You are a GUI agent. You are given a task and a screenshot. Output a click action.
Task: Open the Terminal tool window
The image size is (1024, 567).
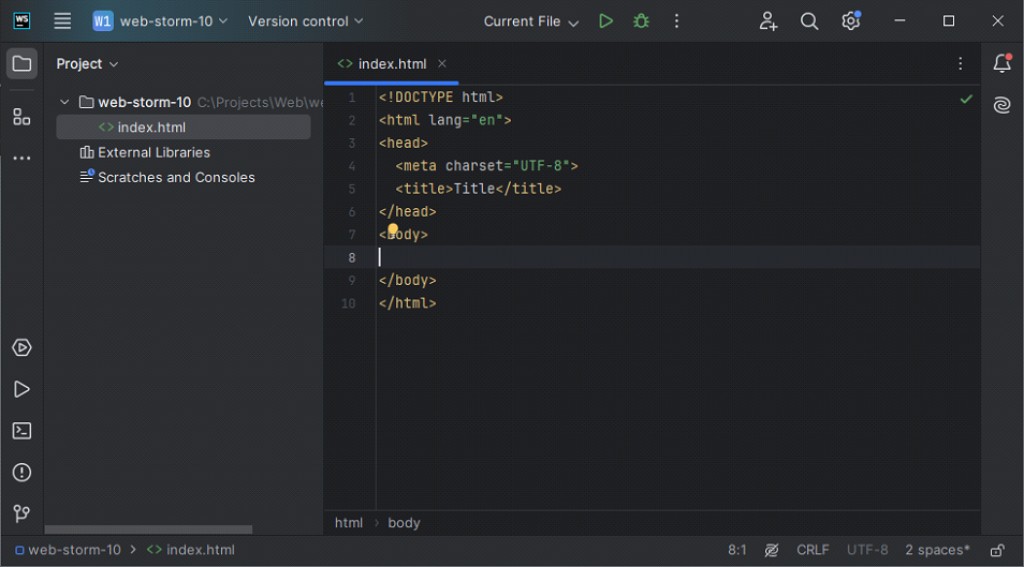pos(22,430)
